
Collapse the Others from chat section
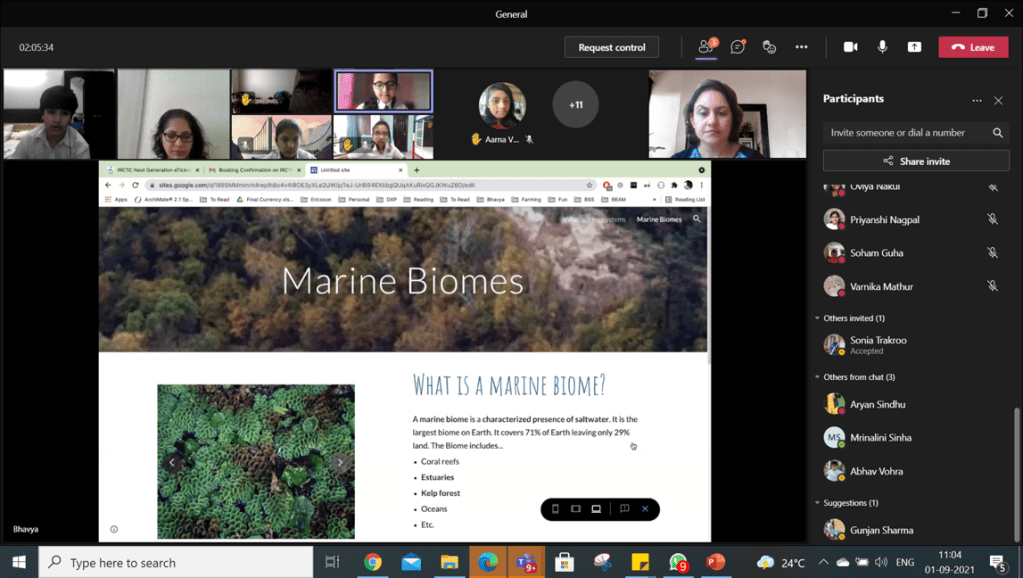click(x=817, y=377)
